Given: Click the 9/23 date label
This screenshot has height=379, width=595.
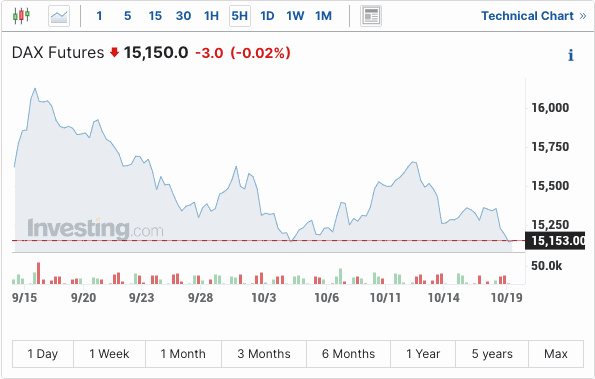Looking at the screenshot, I should click(142, 297).
